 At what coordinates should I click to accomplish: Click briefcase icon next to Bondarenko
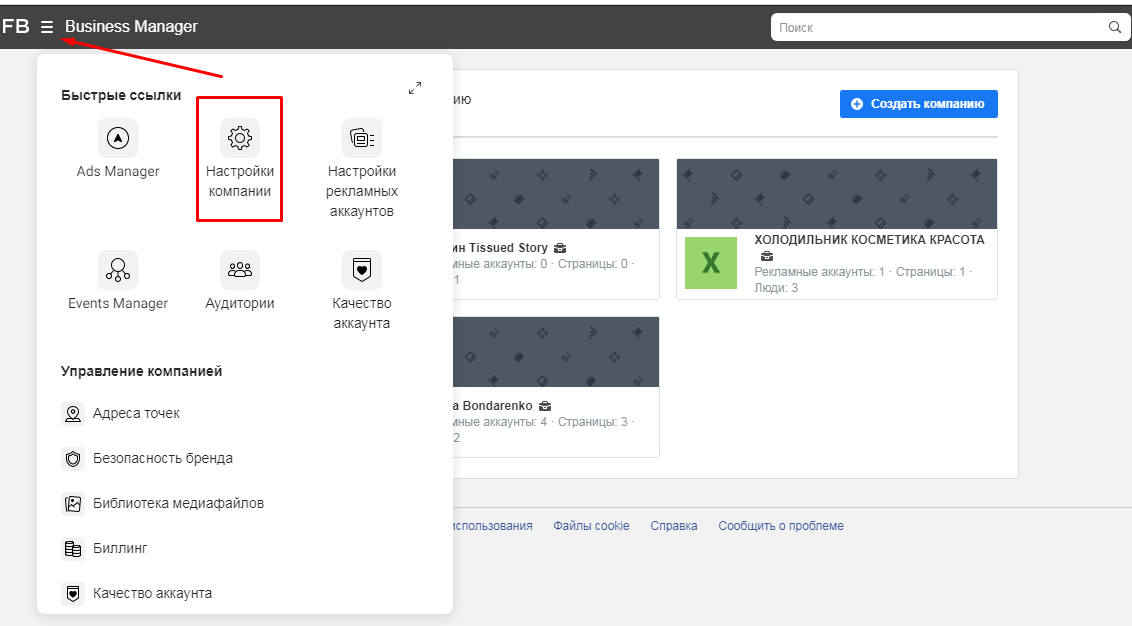[x=545, y=407]
